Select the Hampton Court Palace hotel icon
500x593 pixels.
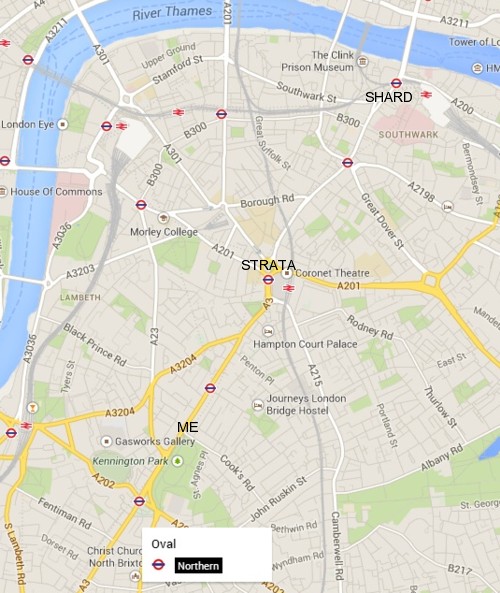268,331
